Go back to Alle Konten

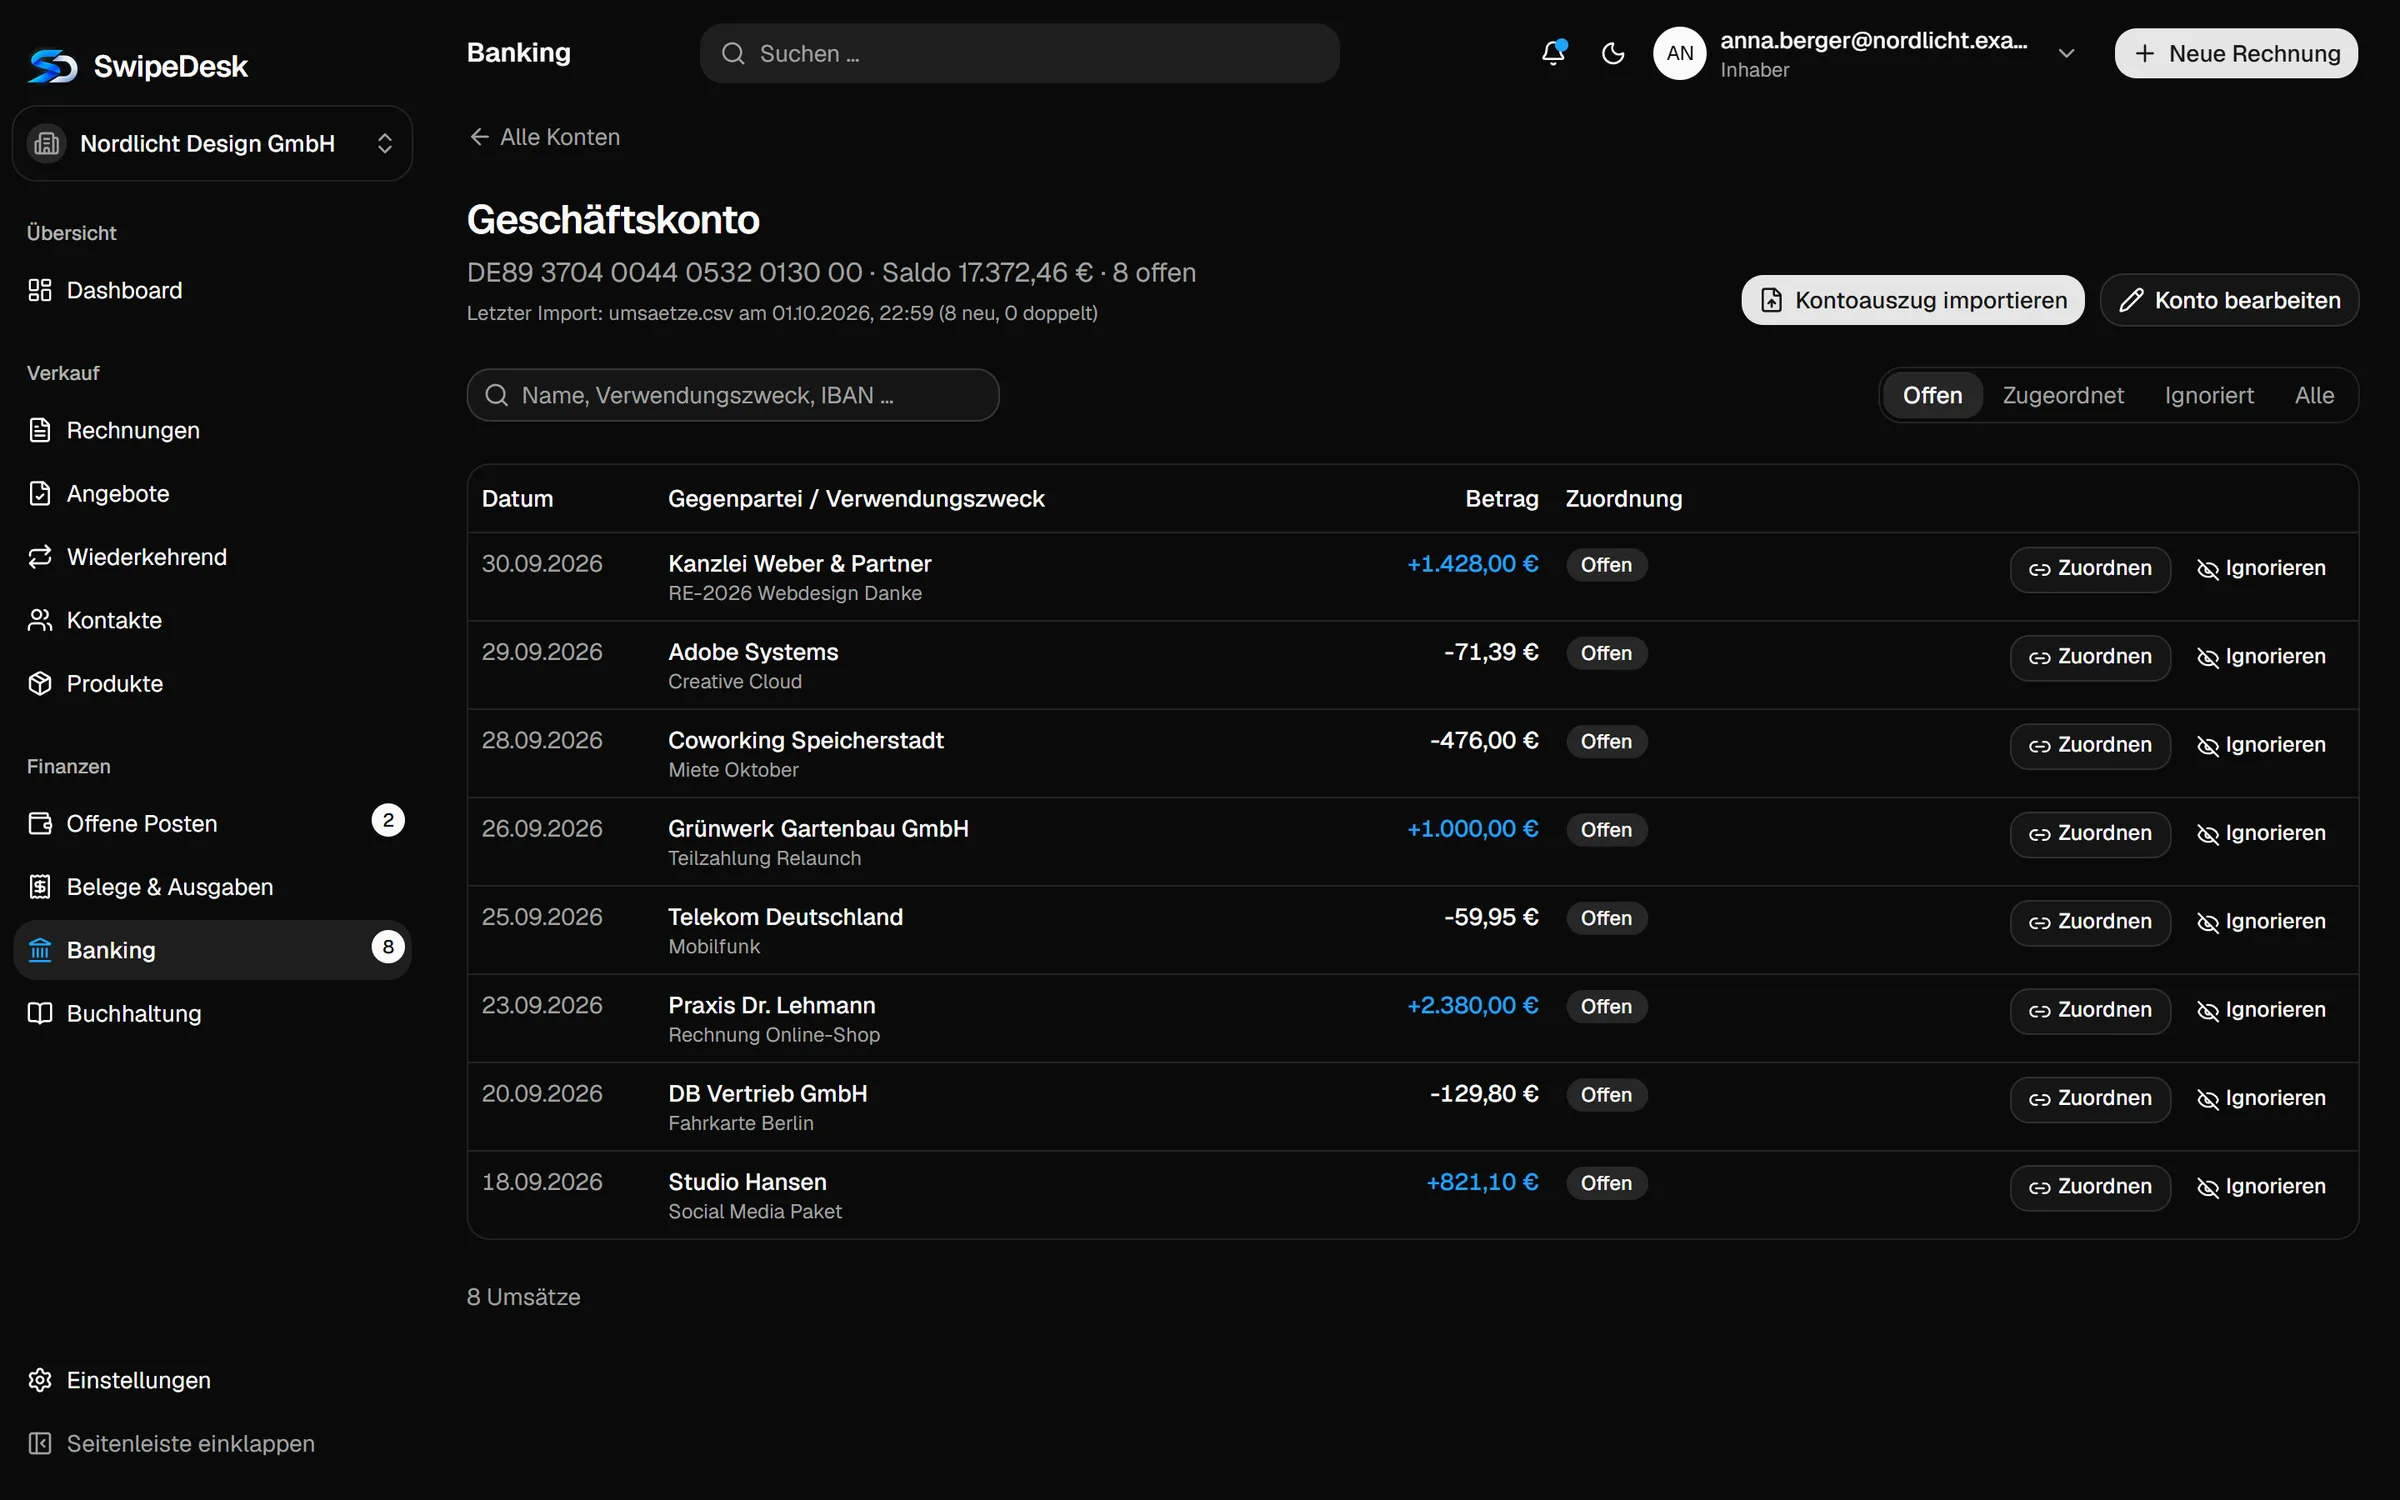545,137
